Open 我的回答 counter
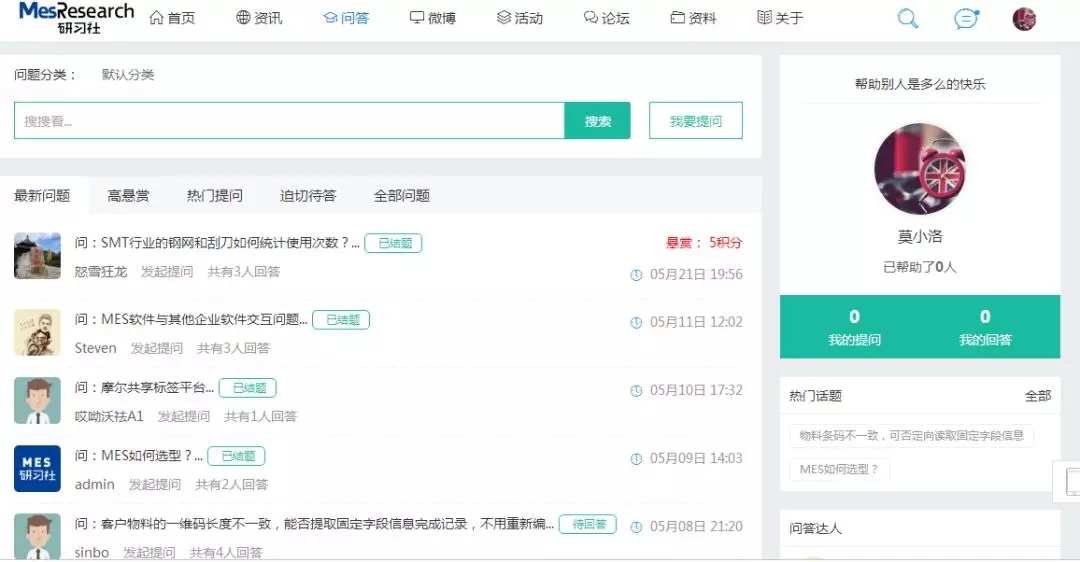 coord(985,326)
